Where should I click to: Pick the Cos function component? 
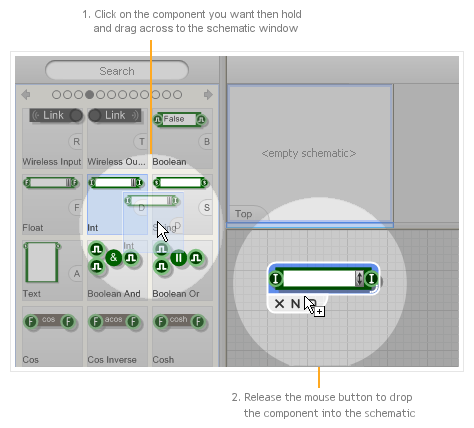52,336
